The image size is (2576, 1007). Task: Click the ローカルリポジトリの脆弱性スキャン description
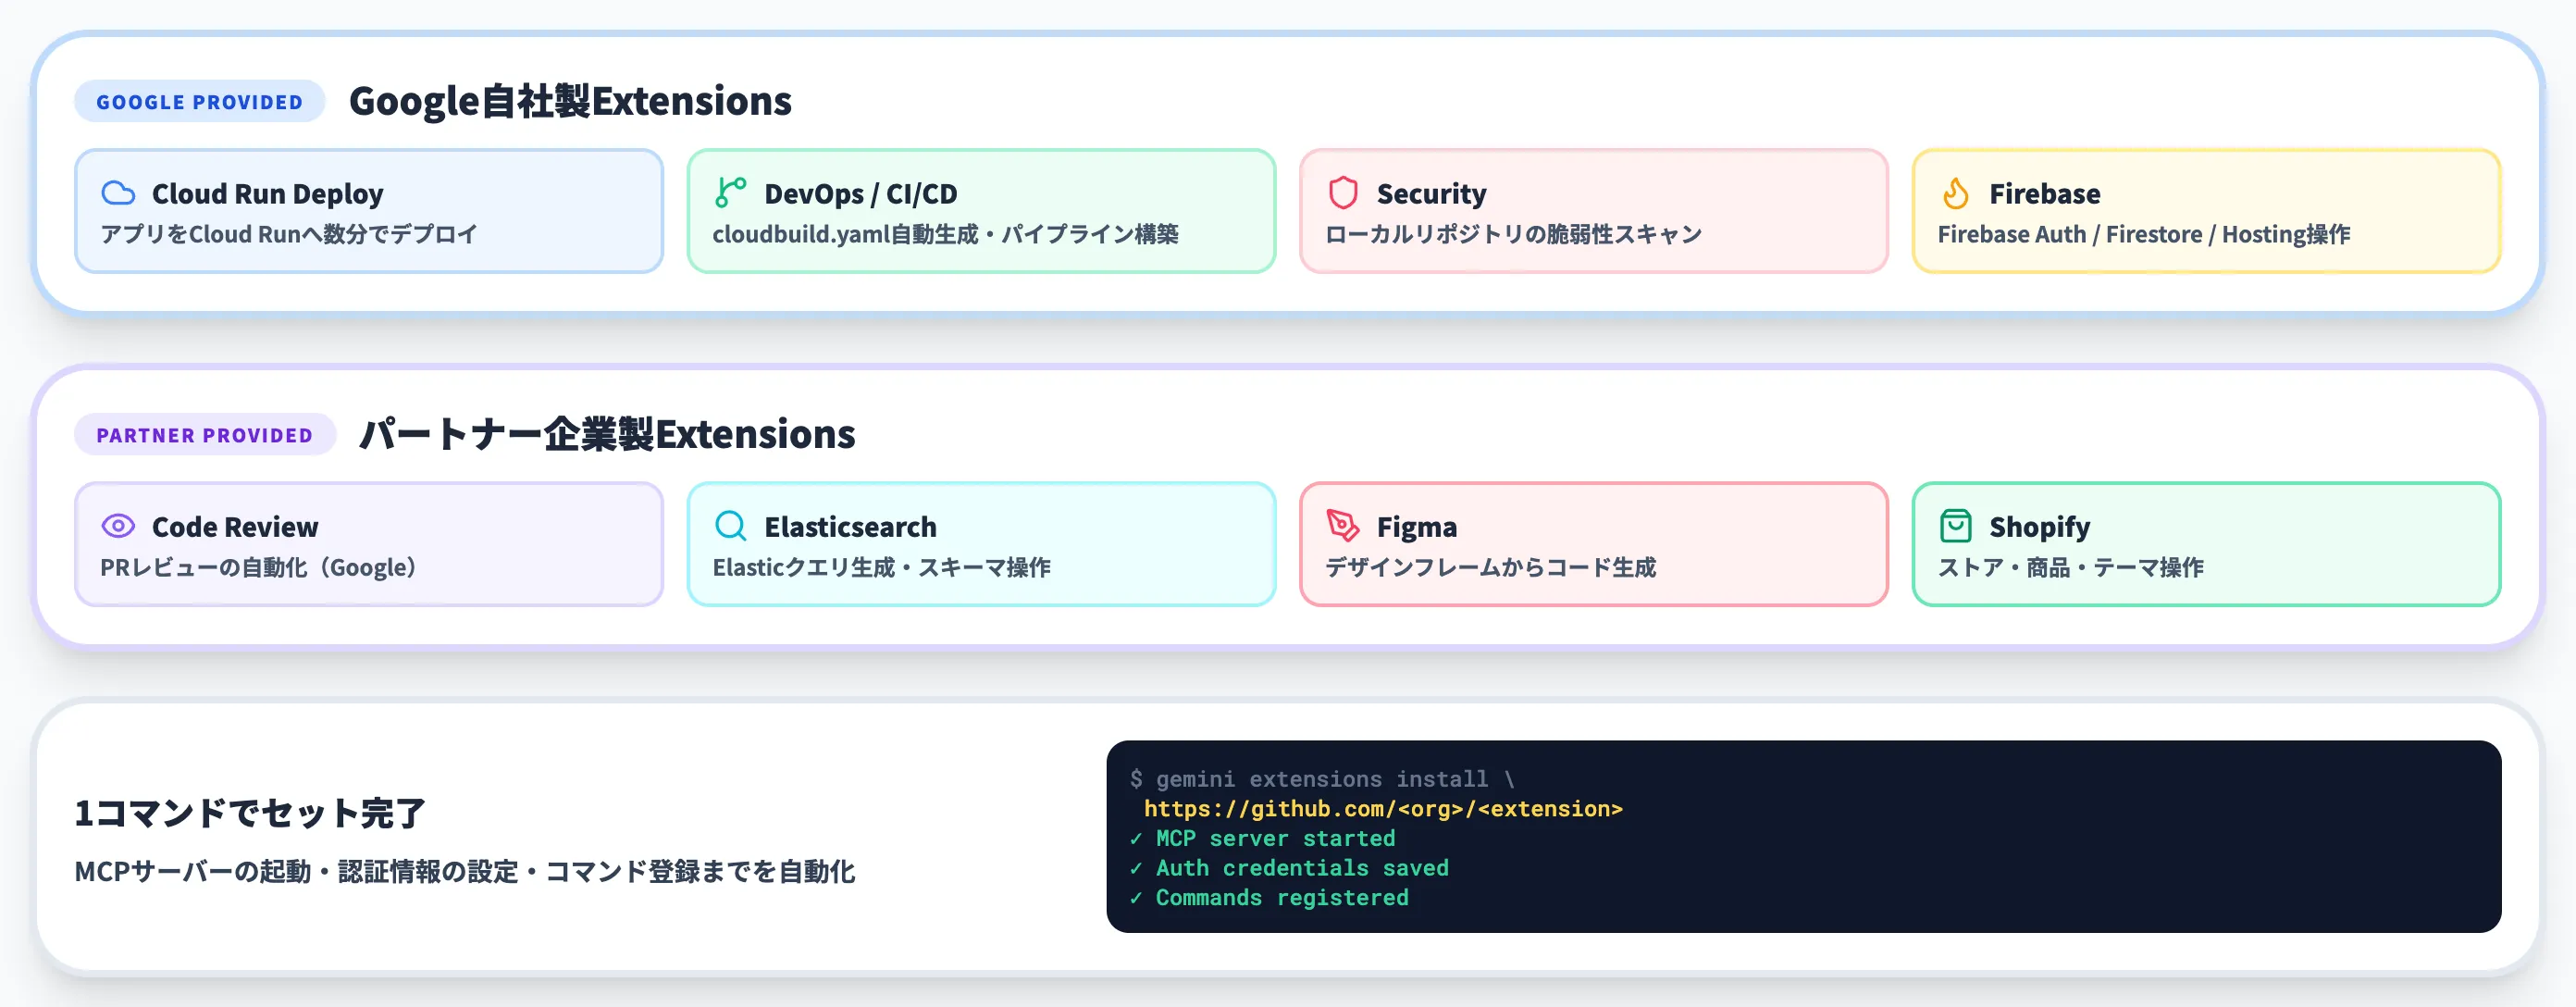coord(1513,234)
